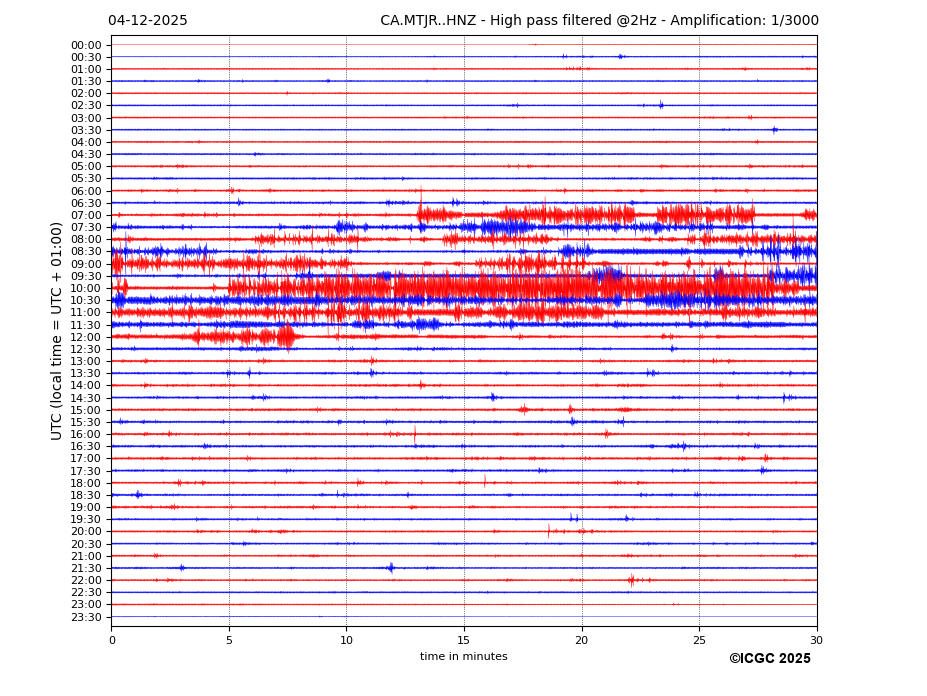Select the 16:00 time row label

[x=86, y=434]
